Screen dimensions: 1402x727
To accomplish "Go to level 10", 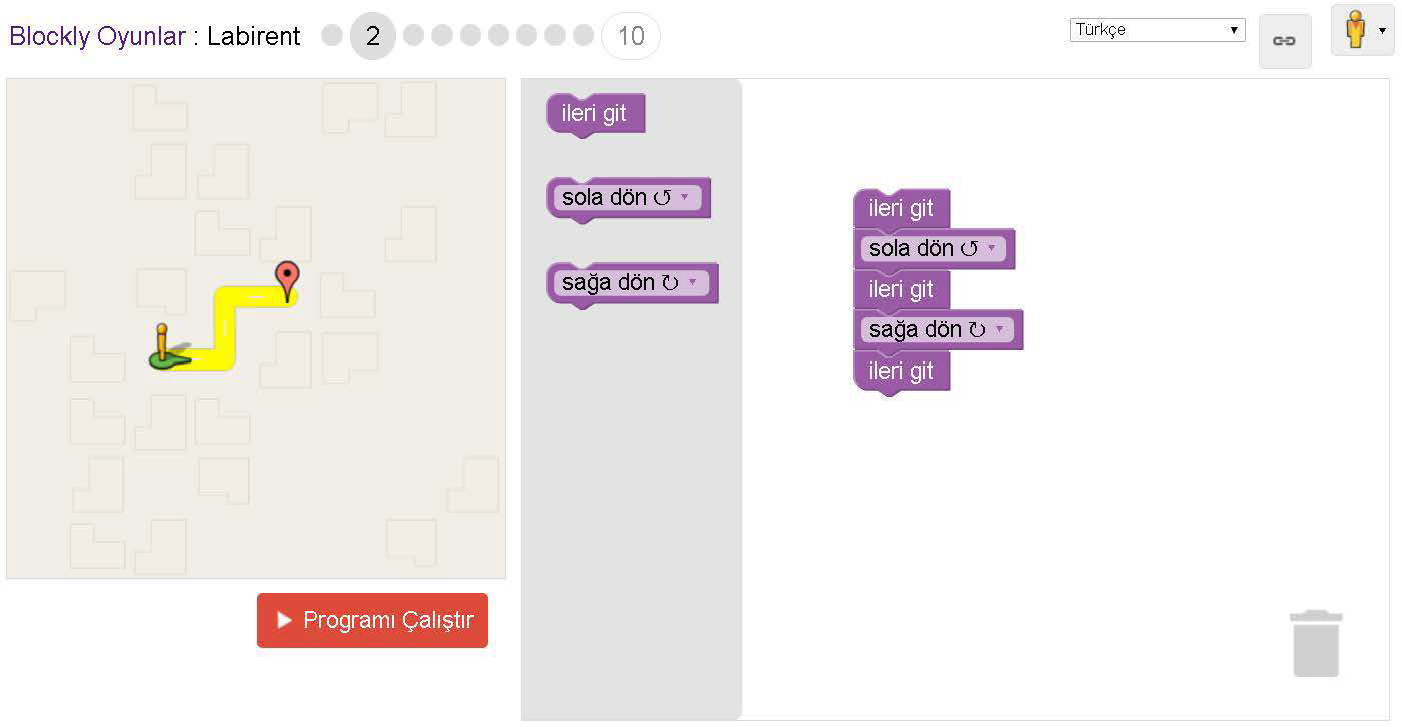I will 631,37.
